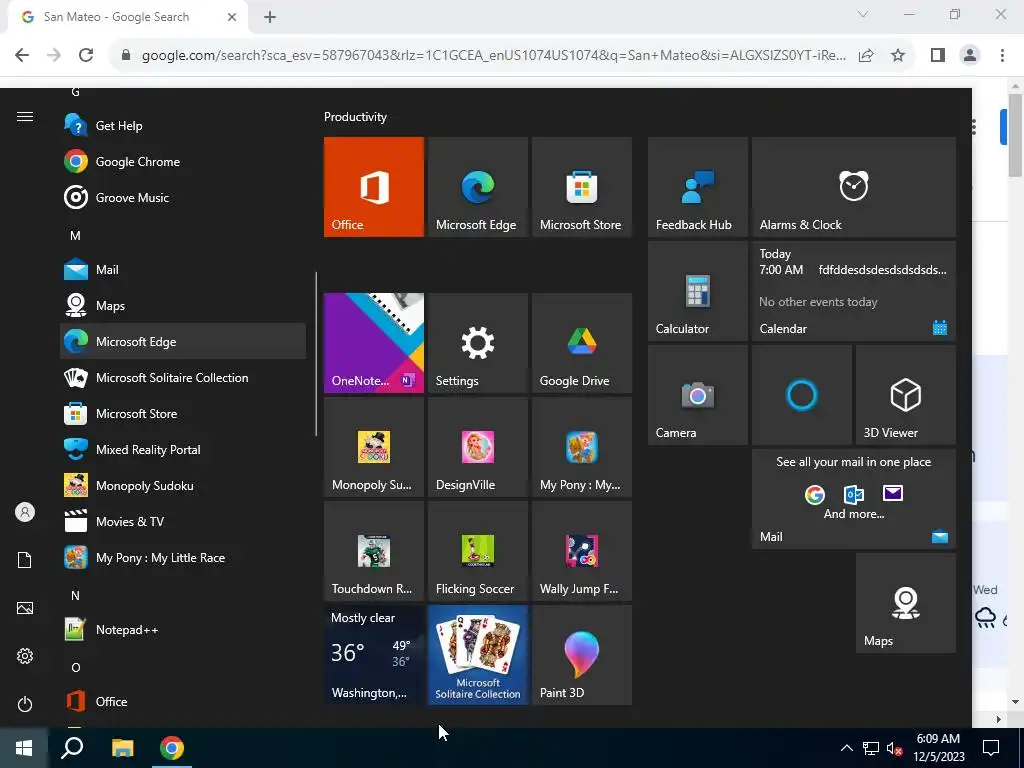Open the Mail live tile
1024x768 pixels.
point(854,499)
